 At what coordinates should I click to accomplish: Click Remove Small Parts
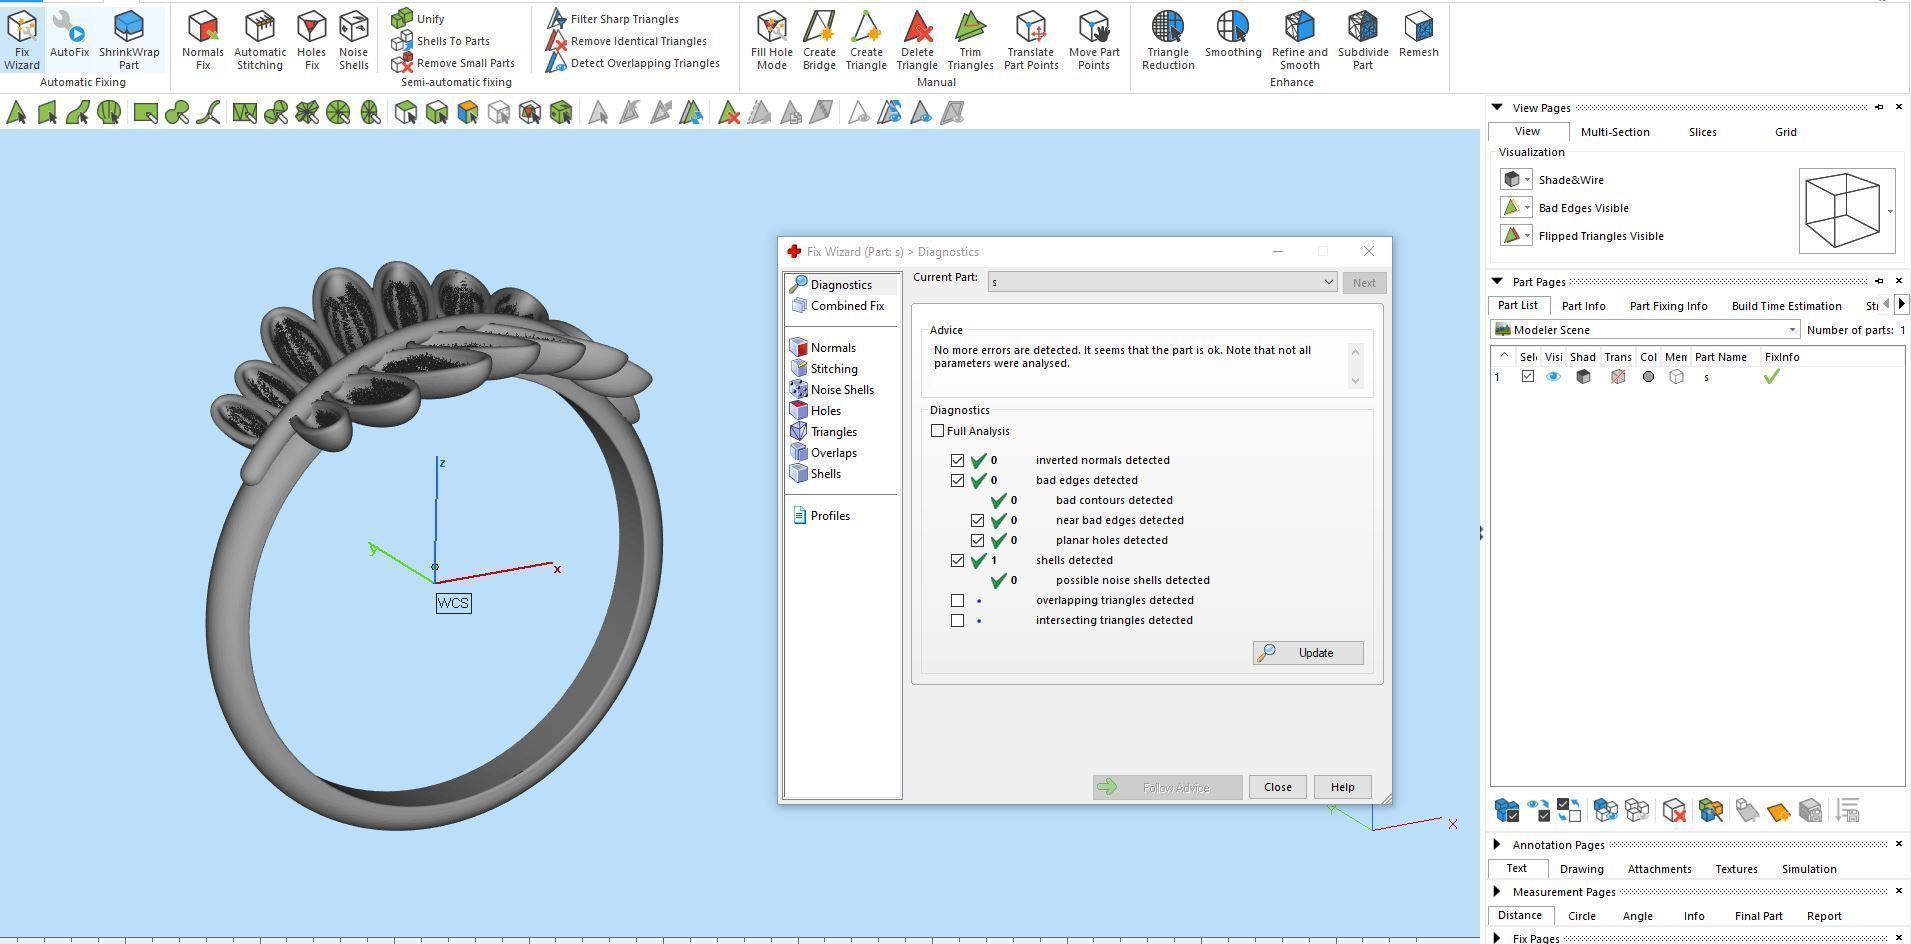tap(453, 63)
